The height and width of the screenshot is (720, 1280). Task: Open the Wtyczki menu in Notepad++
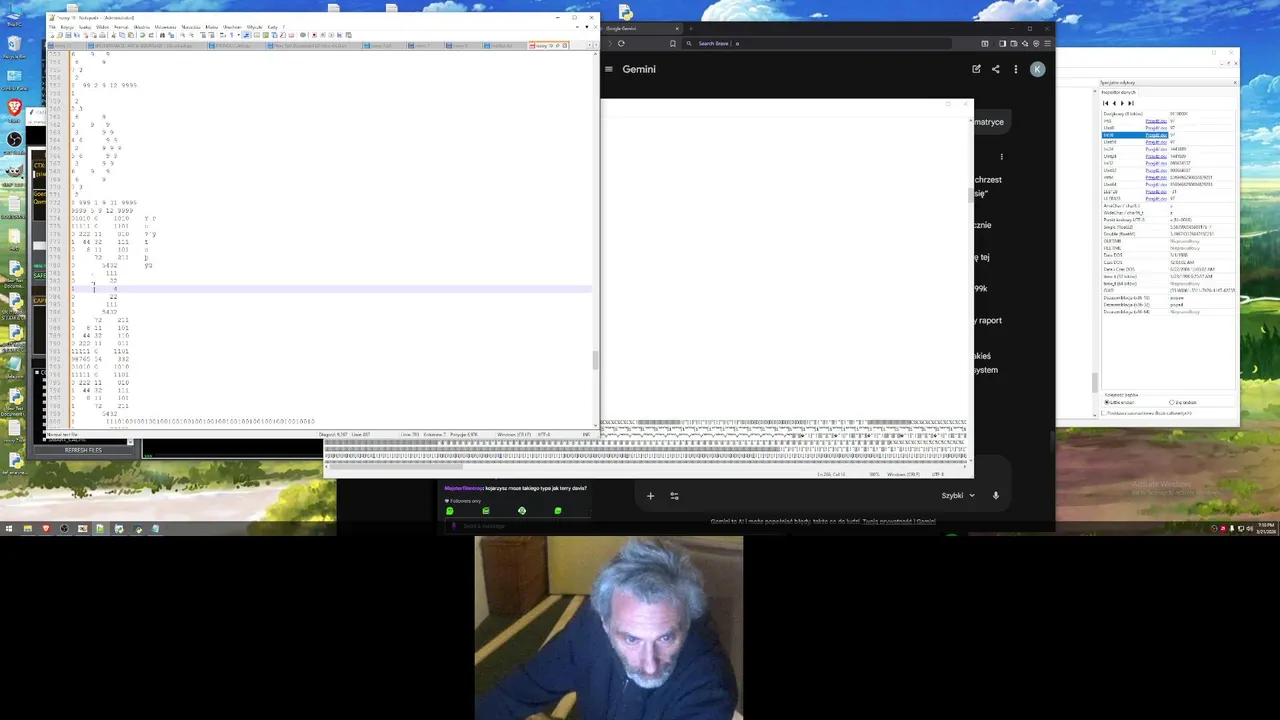point(253,27)
